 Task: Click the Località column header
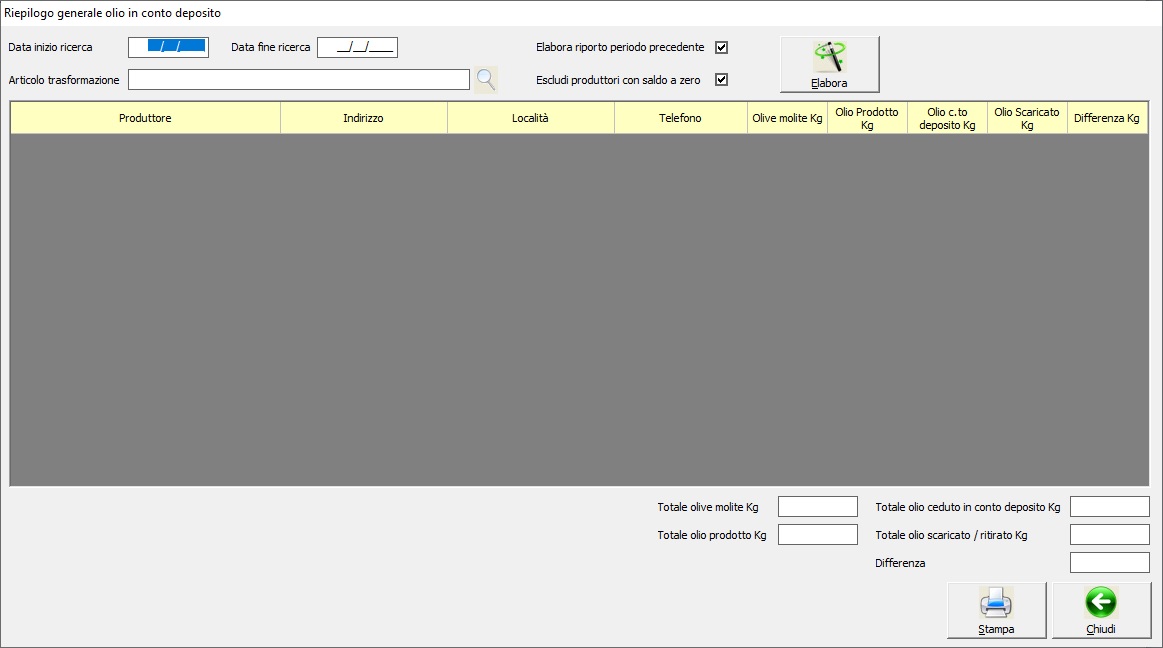[x=530, y=118]
